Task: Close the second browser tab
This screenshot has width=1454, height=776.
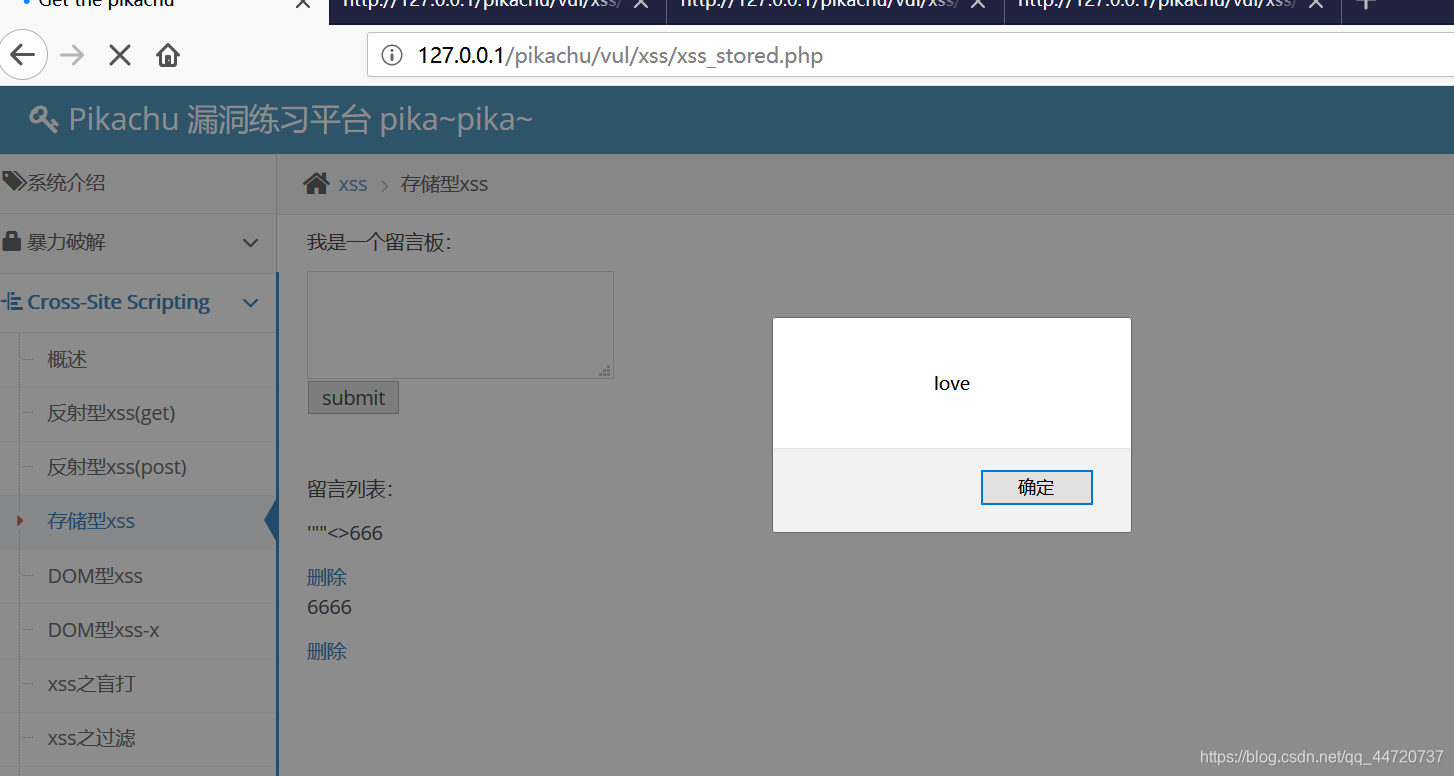Action: point(641,4)
